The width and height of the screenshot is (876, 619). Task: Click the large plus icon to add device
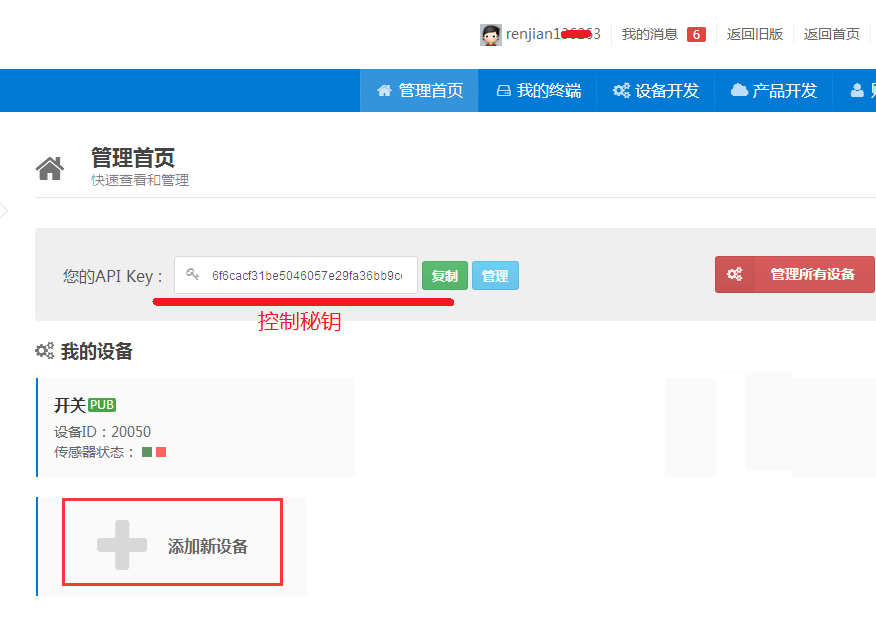click(121, 546)
